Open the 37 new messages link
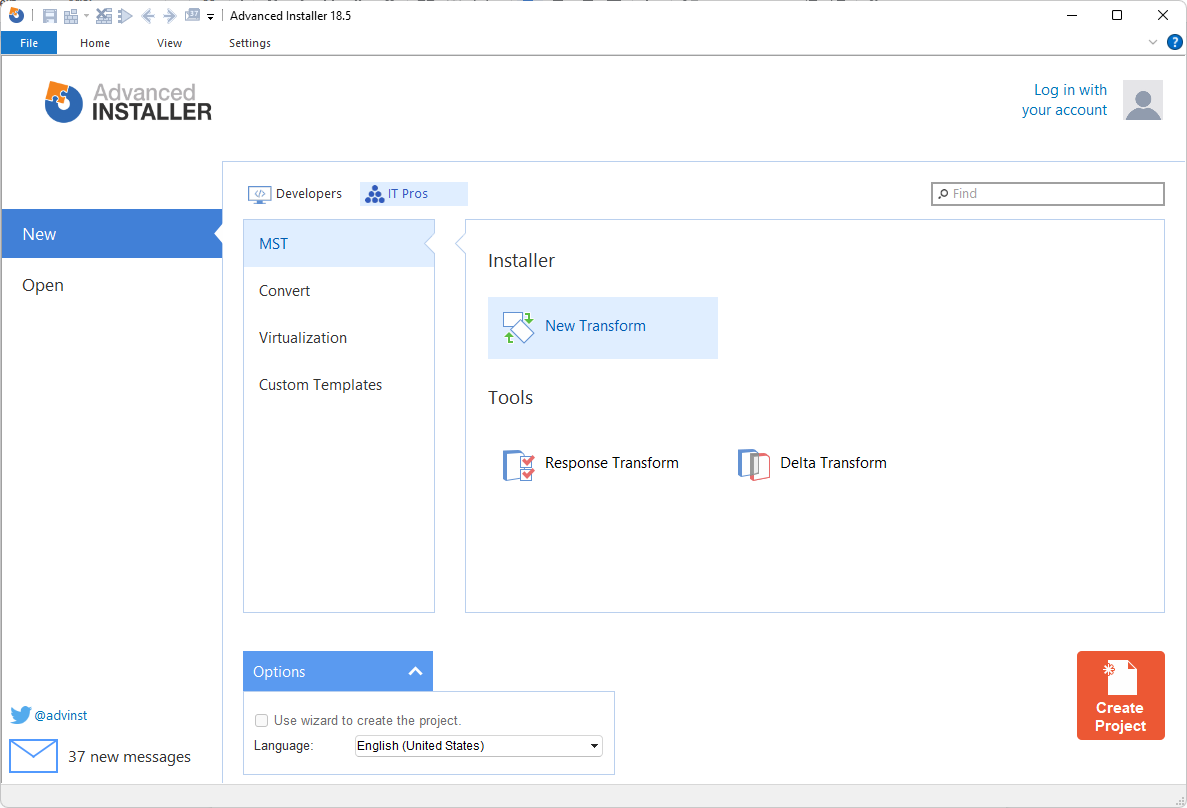The image size is (1187, 808). (129, 757)
